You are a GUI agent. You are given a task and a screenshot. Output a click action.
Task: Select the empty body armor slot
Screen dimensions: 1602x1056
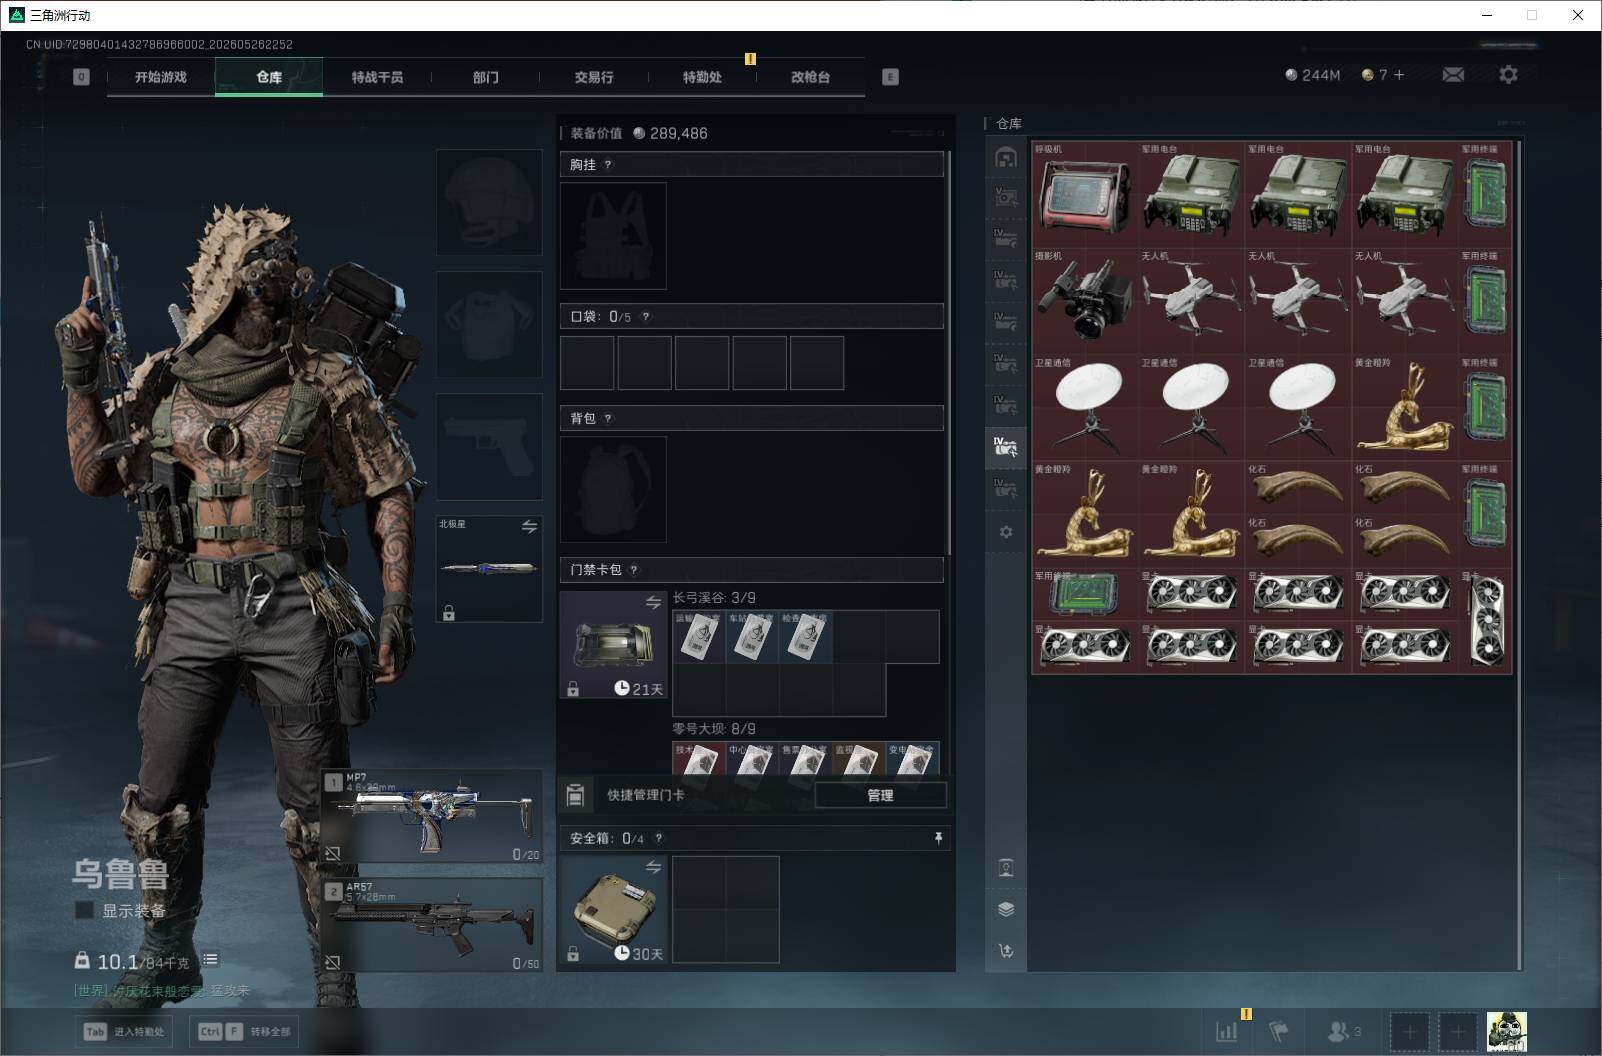(x=489, y=323)
